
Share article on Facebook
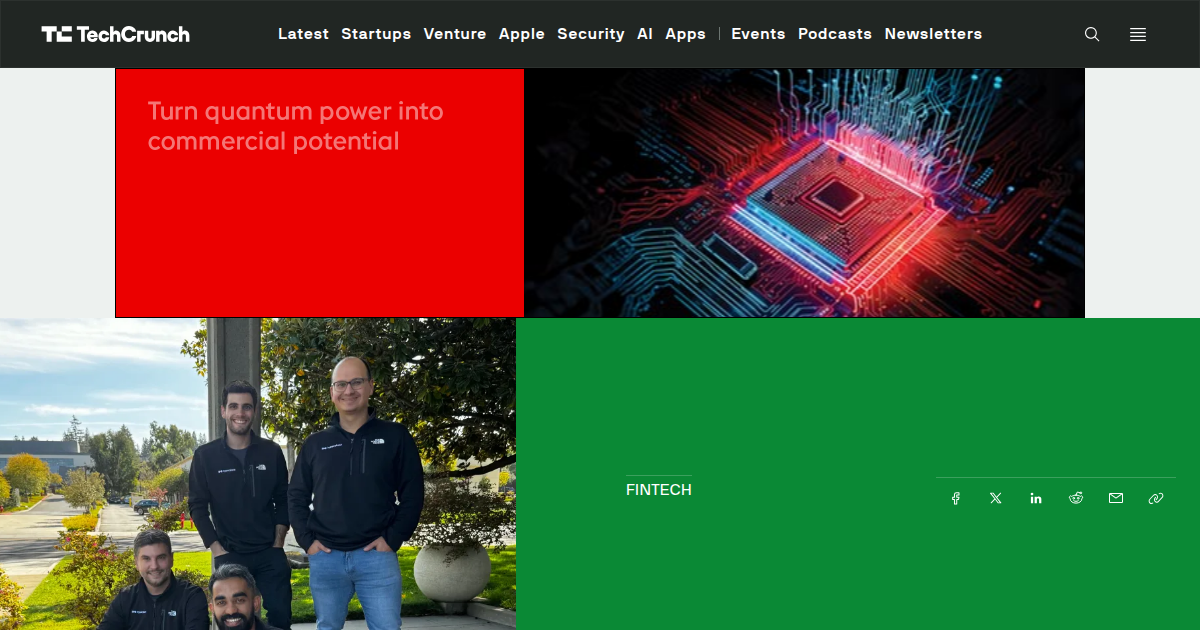(956, 498)
